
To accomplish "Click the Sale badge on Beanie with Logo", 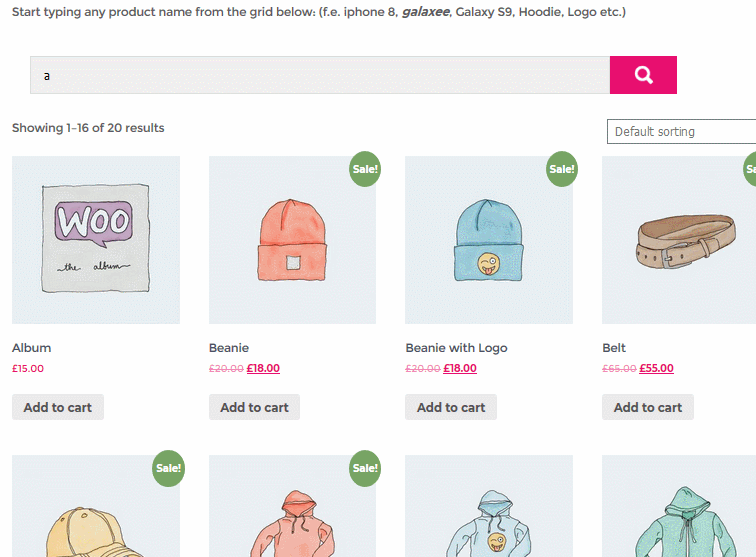I will [562, 169].
